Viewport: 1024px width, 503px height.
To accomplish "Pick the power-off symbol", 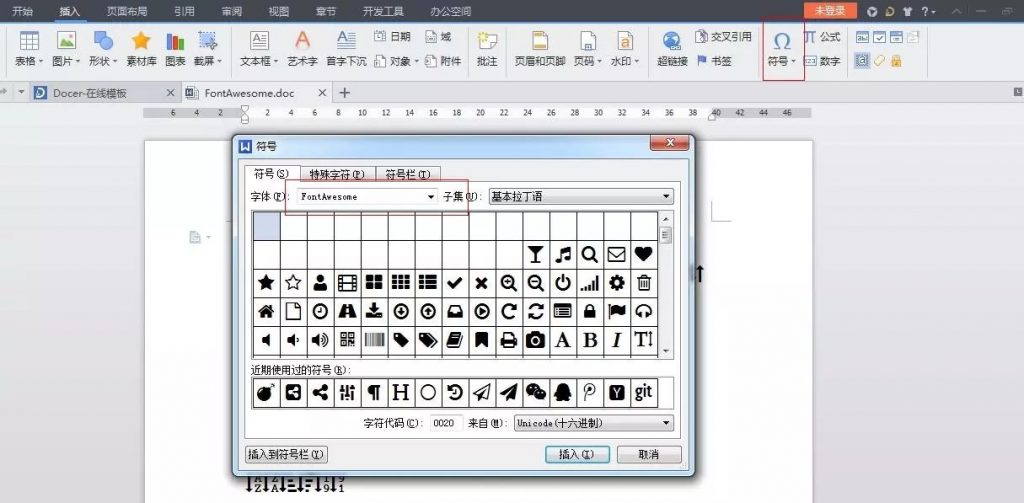I will 562,282.
